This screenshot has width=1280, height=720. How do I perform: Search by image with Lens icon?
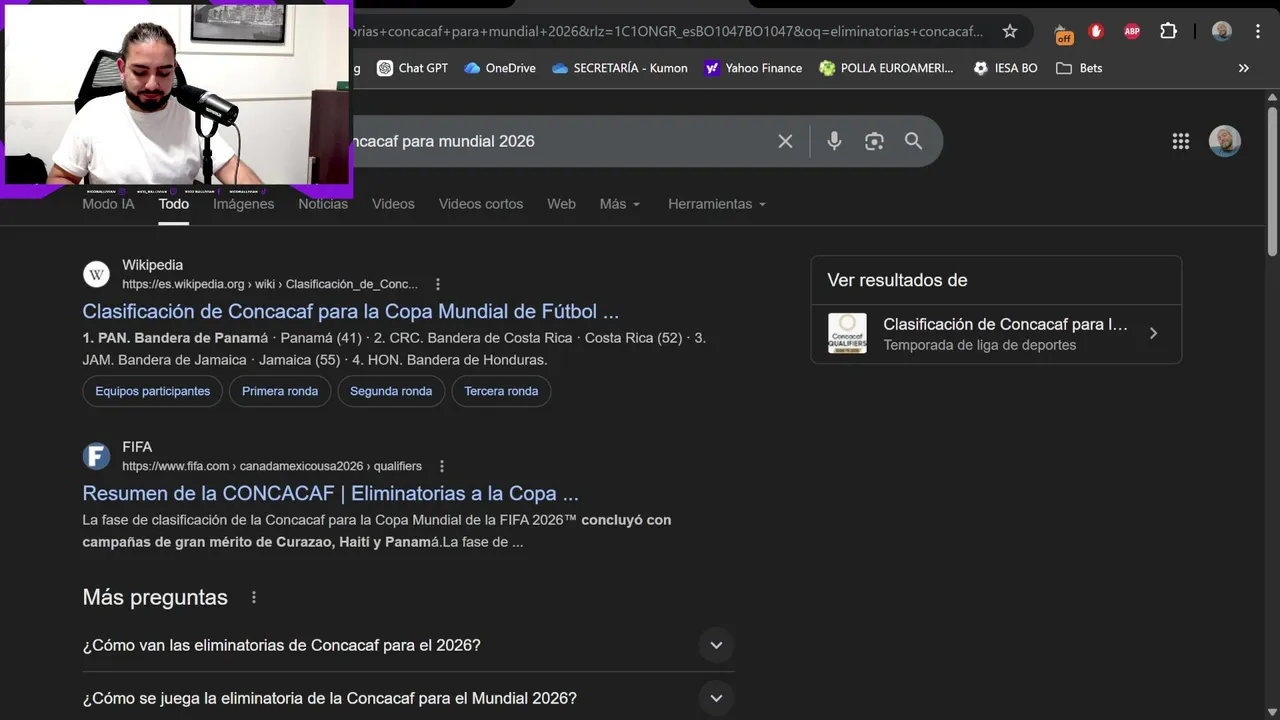874,141
